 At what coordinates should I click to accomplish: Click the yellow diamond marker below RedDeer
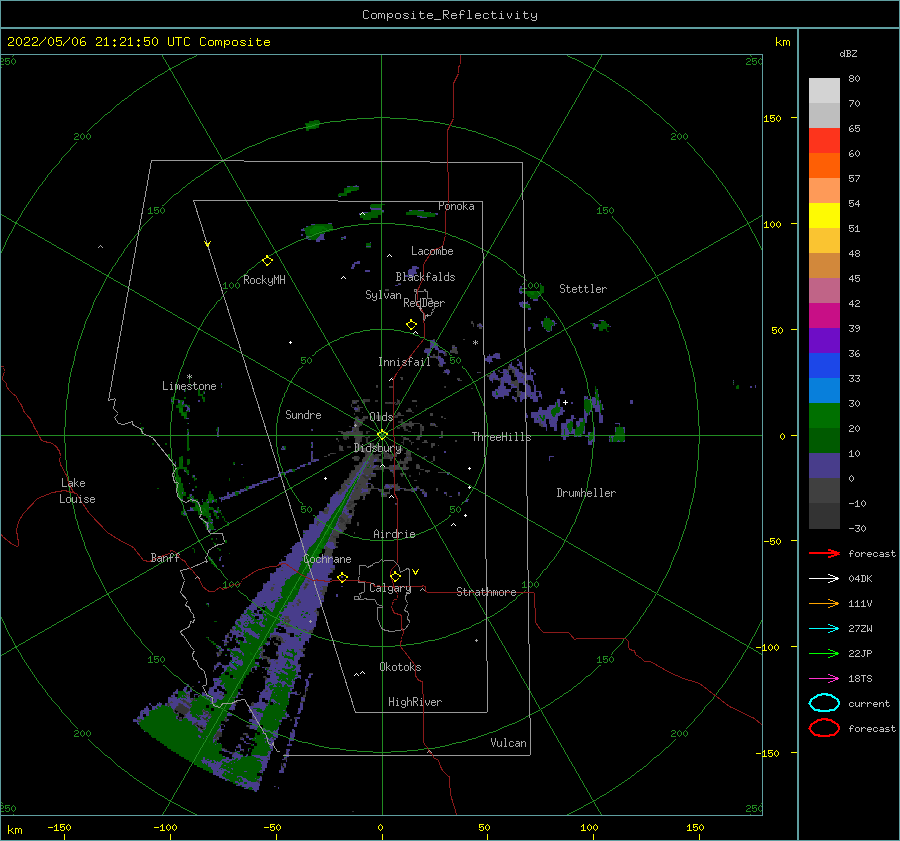point(411,325)
